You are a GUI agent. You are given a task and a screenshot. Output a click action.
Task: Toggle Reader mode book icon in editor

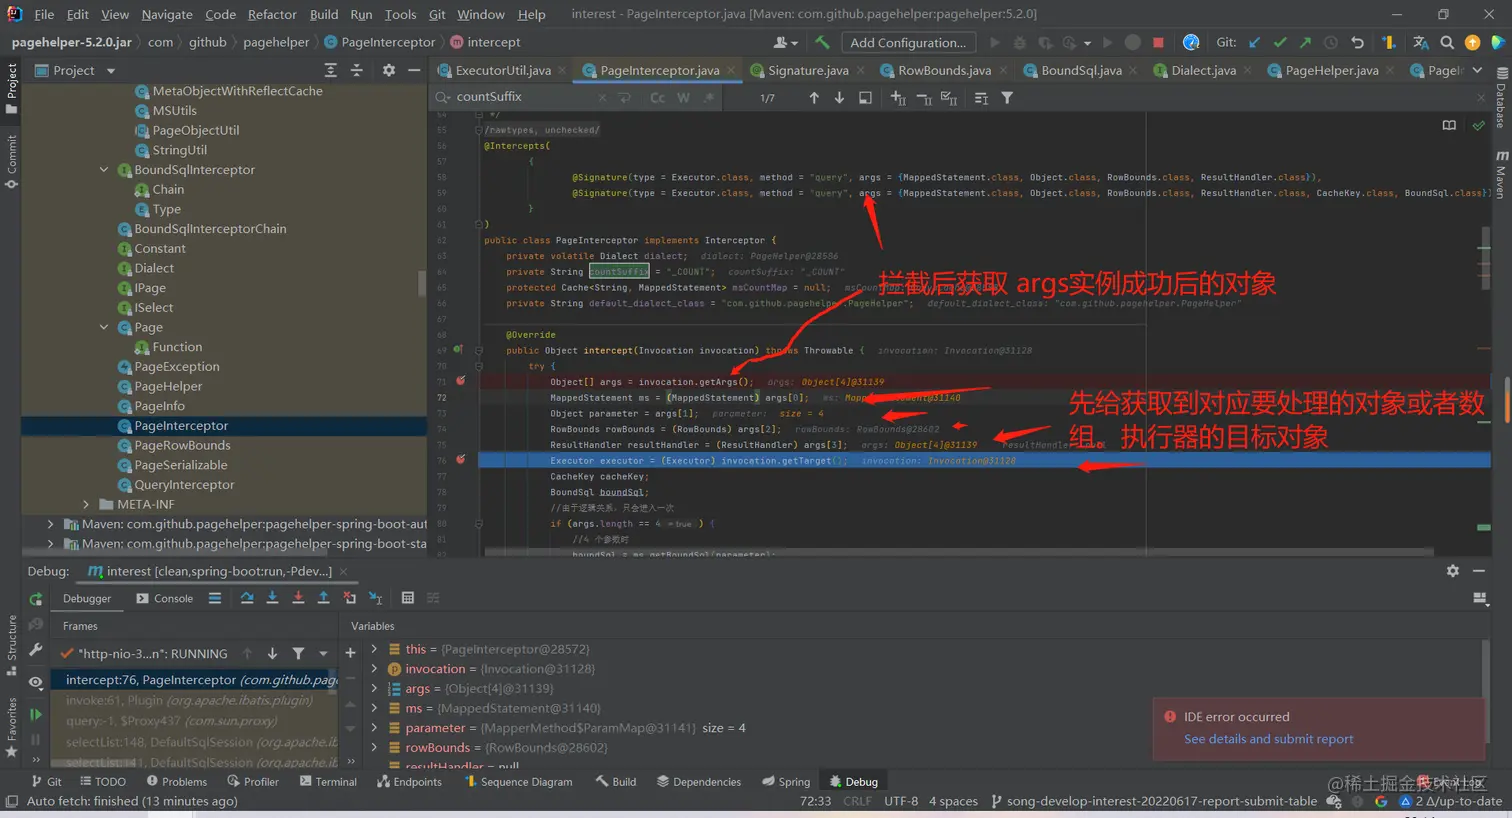click(x=1449, y=125)
